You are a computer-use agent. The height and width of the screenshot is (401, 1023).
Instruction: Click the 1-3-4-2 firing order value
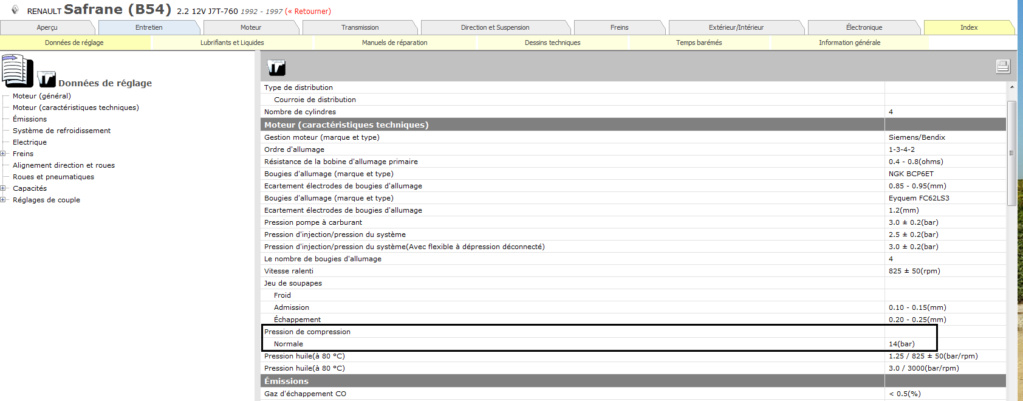[902, 149]
